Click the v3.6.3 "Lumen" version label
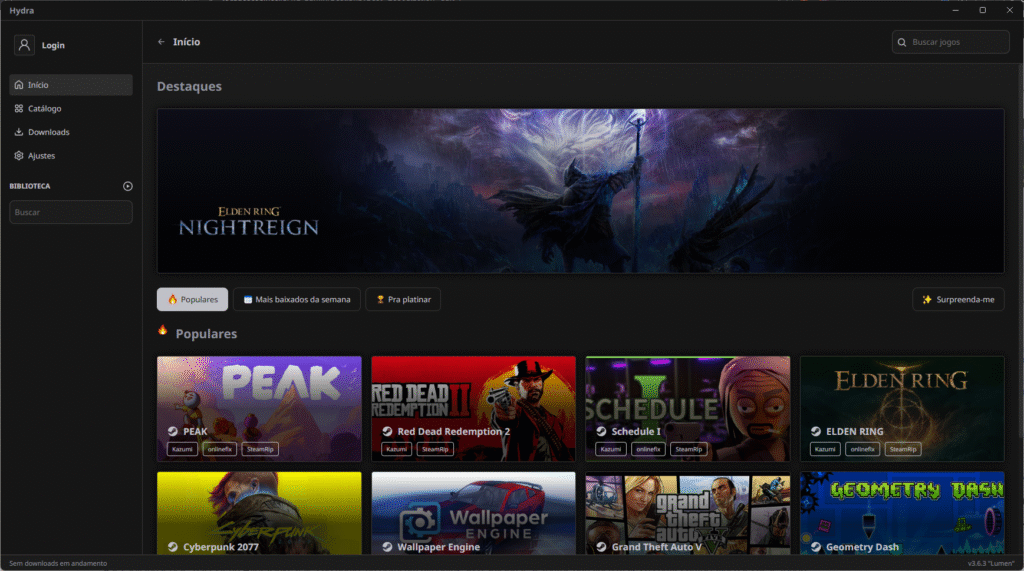This screenshot has height=571, width=1024. point(991,563)
